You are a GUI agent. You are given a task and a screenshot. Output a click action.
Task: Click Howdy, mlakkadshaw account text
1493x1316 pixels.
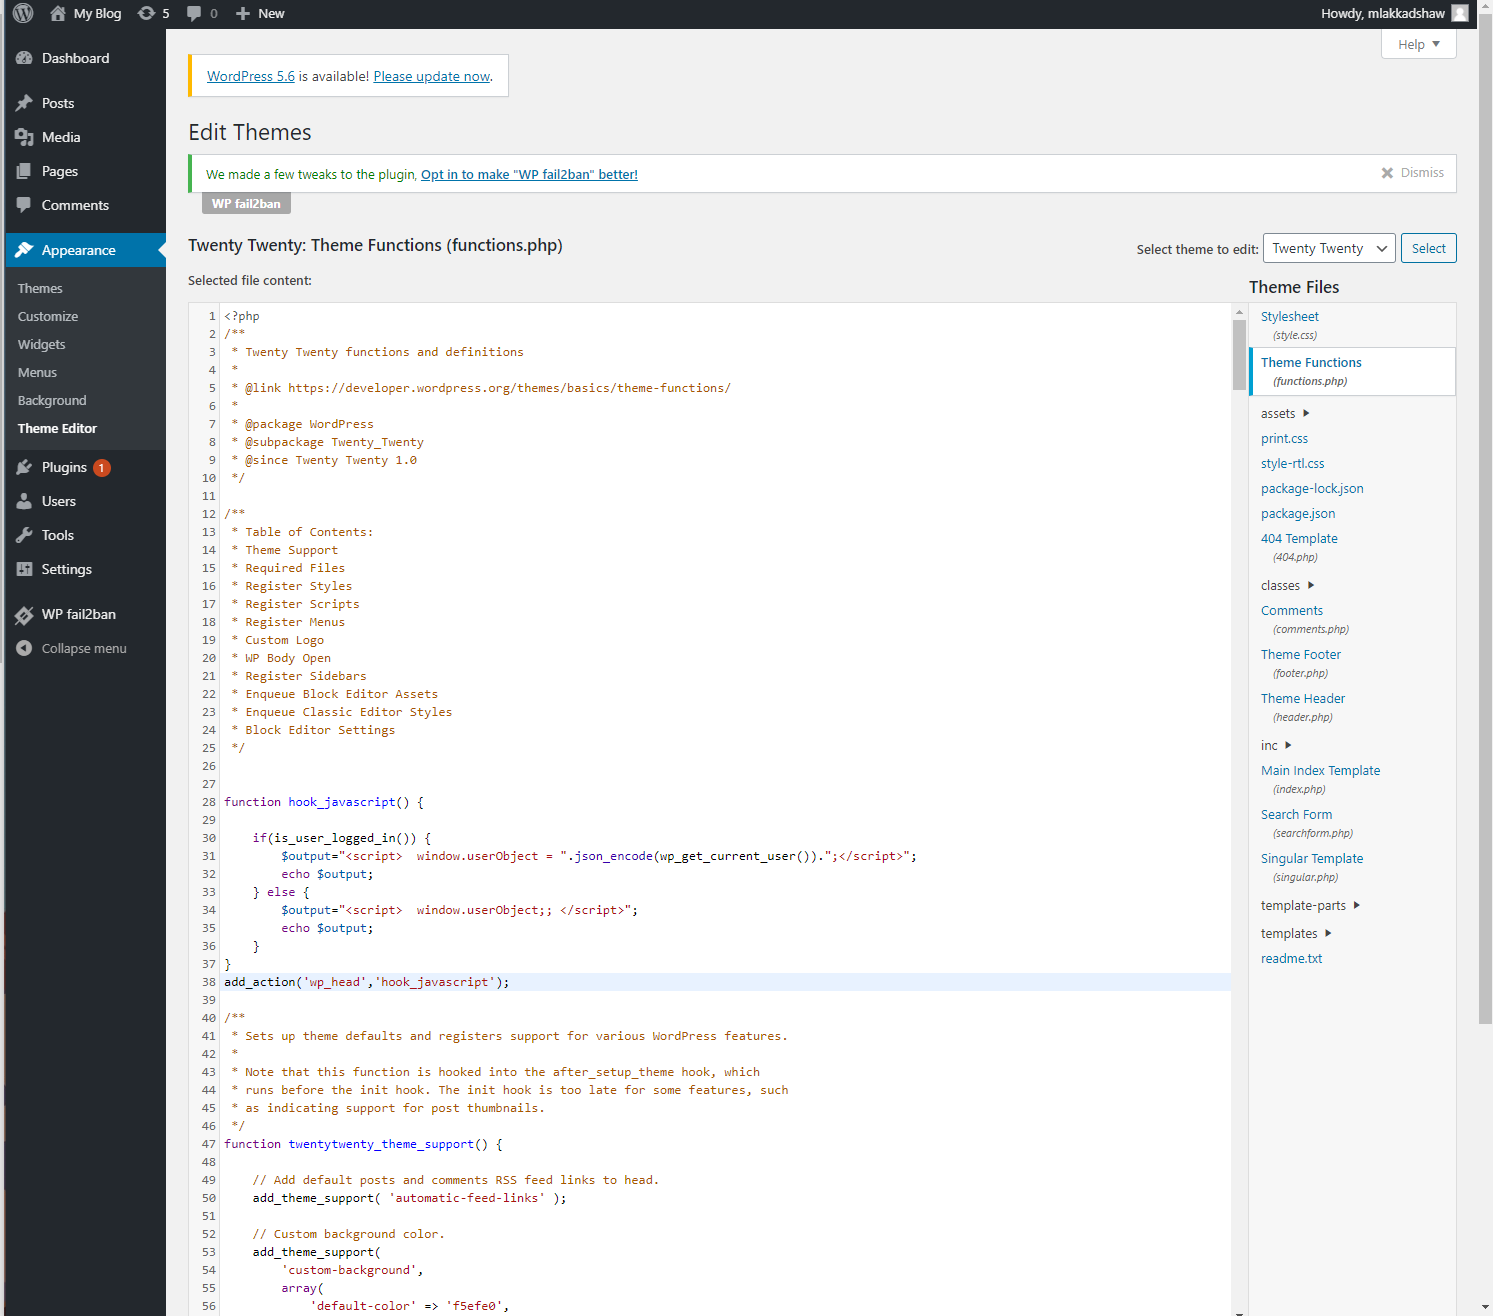point(1382,14)
